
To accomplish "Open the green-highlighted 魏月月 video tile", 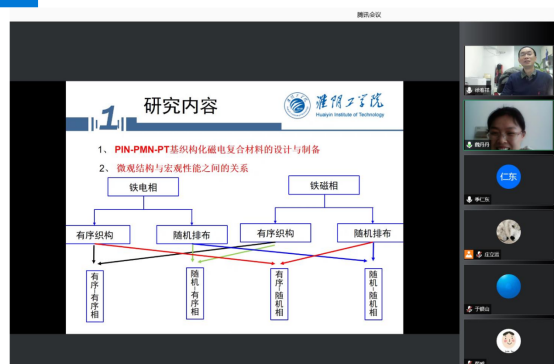I will [x=508, y=125].
